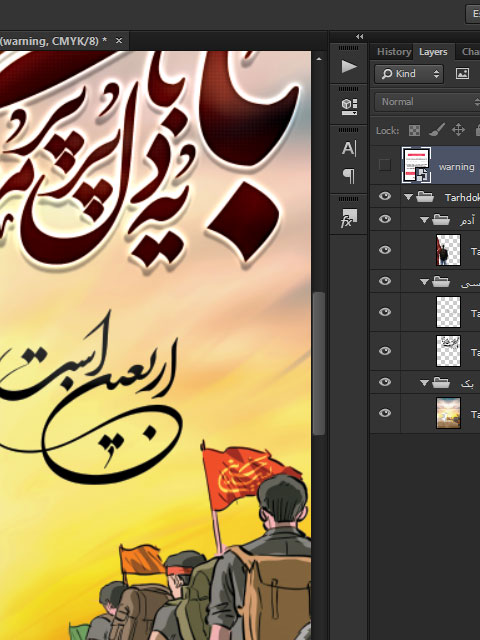Image resolution: width=480 pixels, height=640 pixels.
Task: Open the 3D panel cube icon
Action: click(349, 107)
